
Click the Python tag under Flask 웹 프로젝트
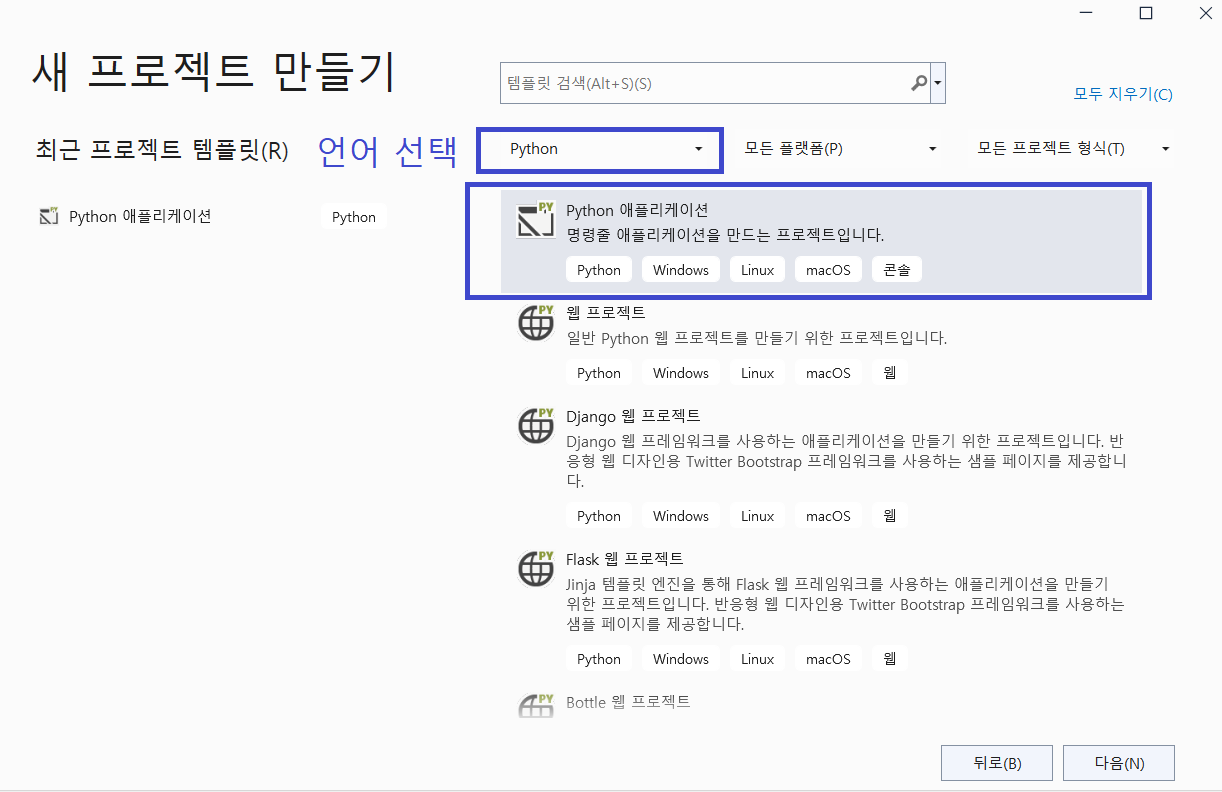(599, 659)
